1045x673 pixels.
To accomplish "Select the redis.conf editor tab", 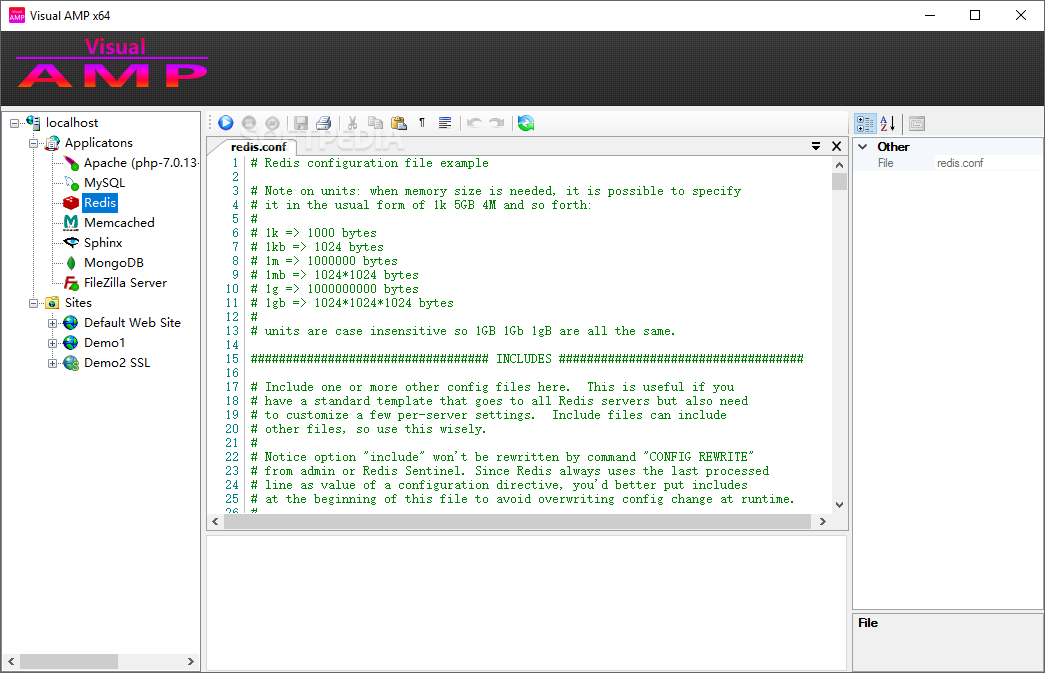I will (259, 147).
